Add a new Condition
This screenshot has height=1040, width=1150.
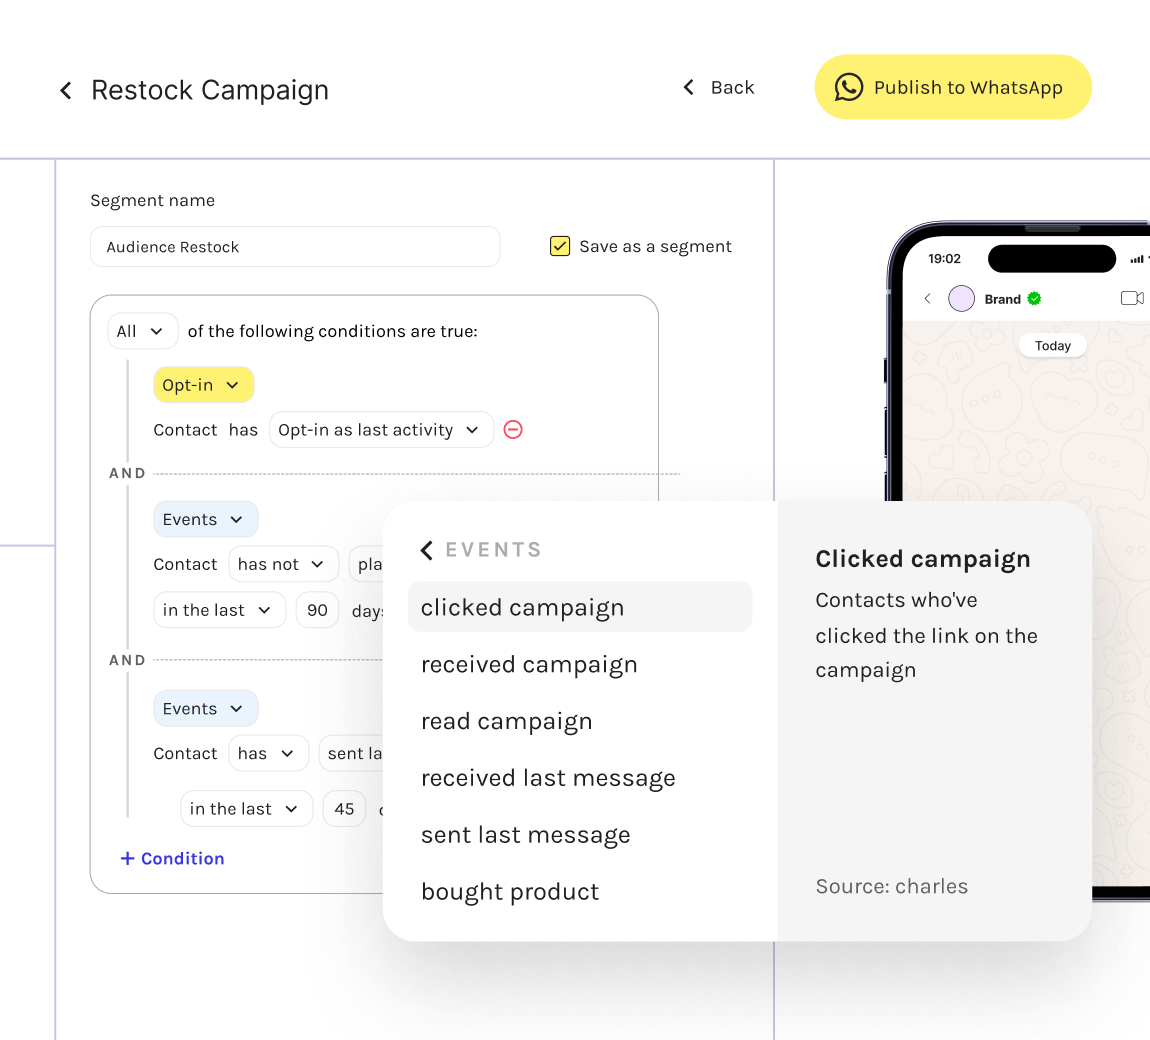[x=172, y=858]
